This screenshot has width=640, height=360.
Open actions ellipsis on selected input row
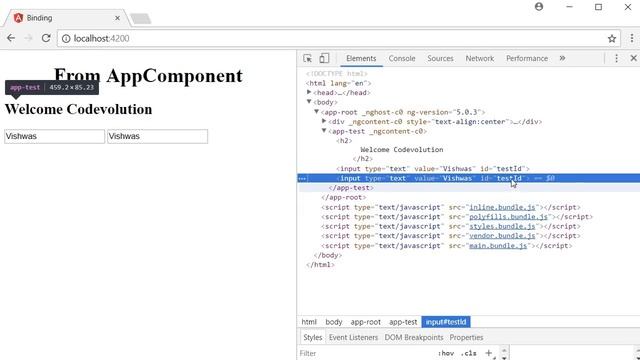point(302,178)
